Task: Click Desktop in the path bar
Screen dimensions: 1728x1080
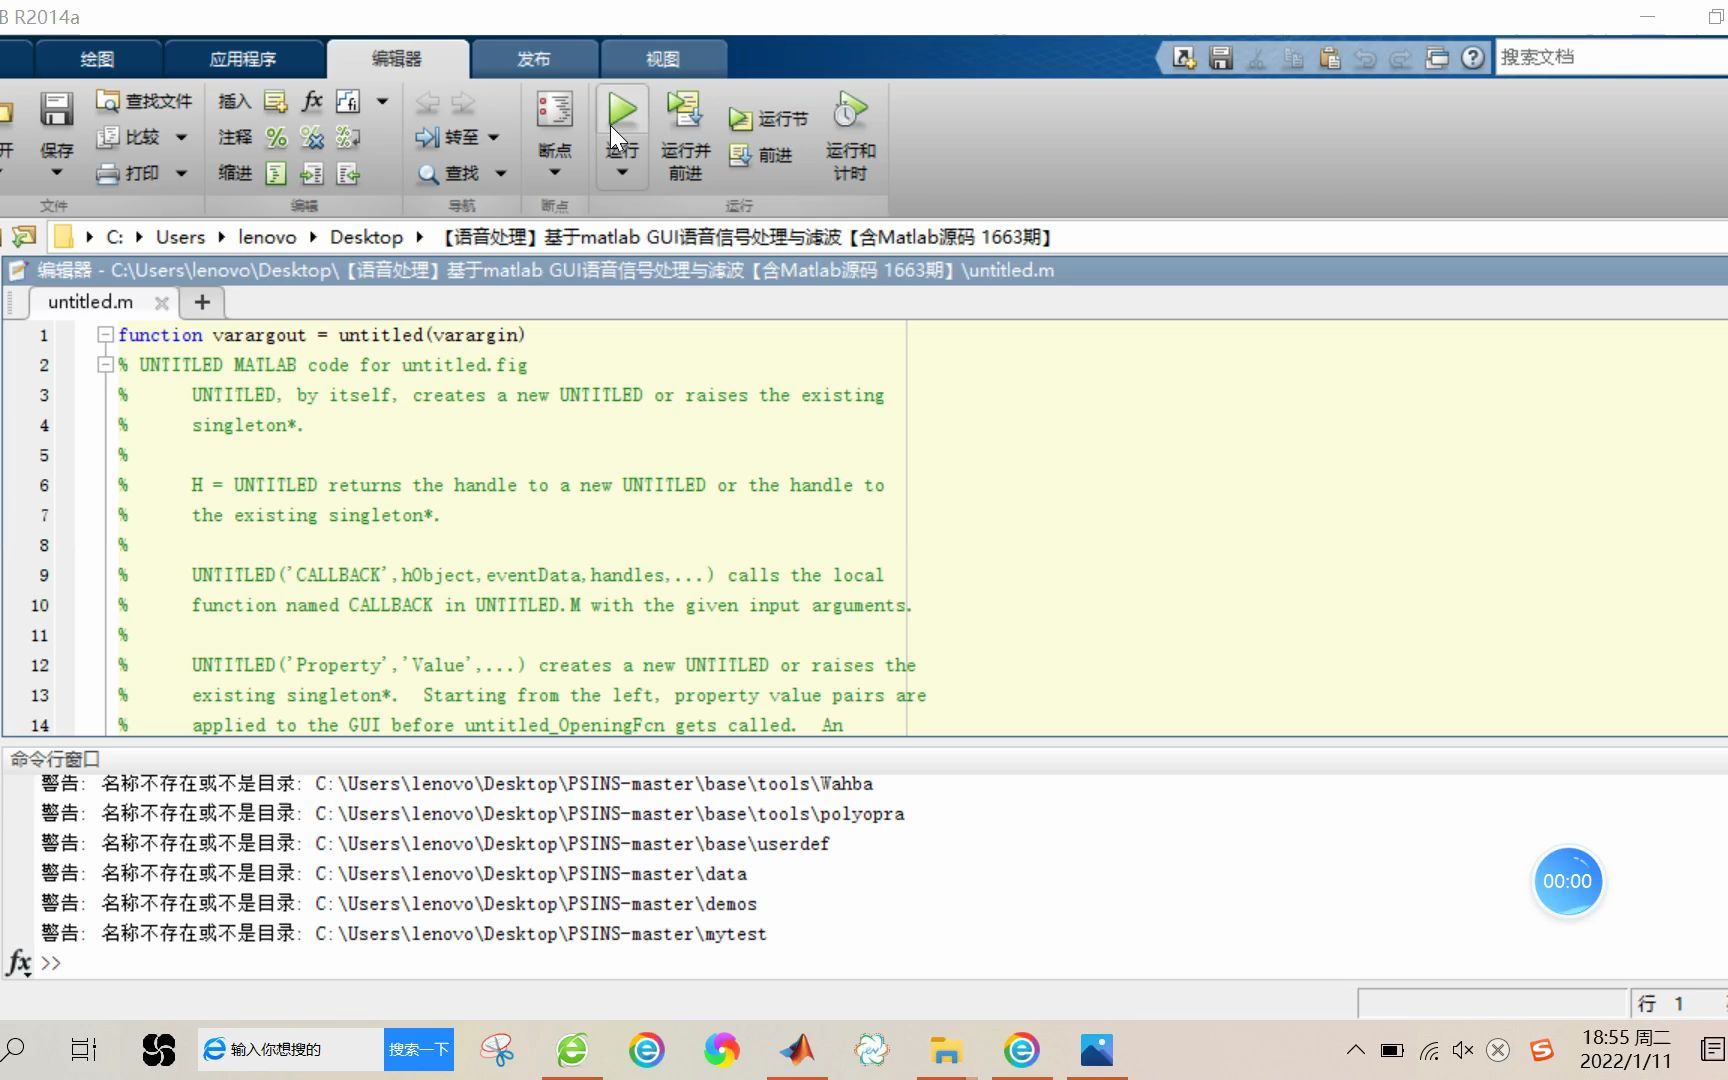Action: tap(366, 237)
